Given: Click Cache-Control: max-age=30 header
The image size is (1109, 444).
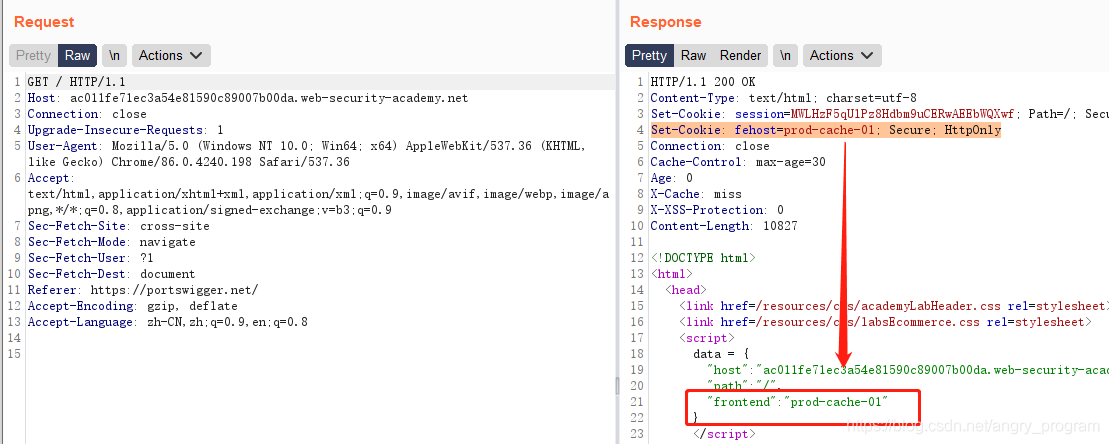Looking at the screenshot, I should (738, 162).
